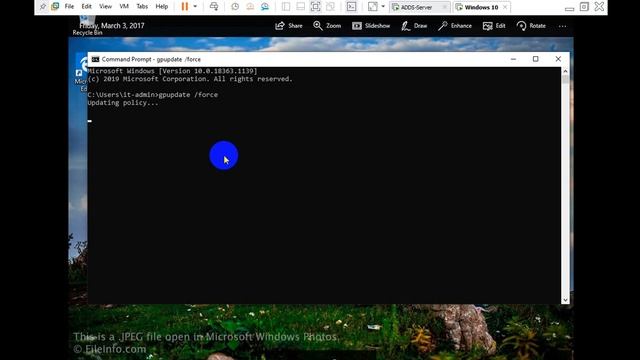Viewport: 640px width, 360px height.
Task: Click the Zoom button in Photos toolbar
Action: 327,26
